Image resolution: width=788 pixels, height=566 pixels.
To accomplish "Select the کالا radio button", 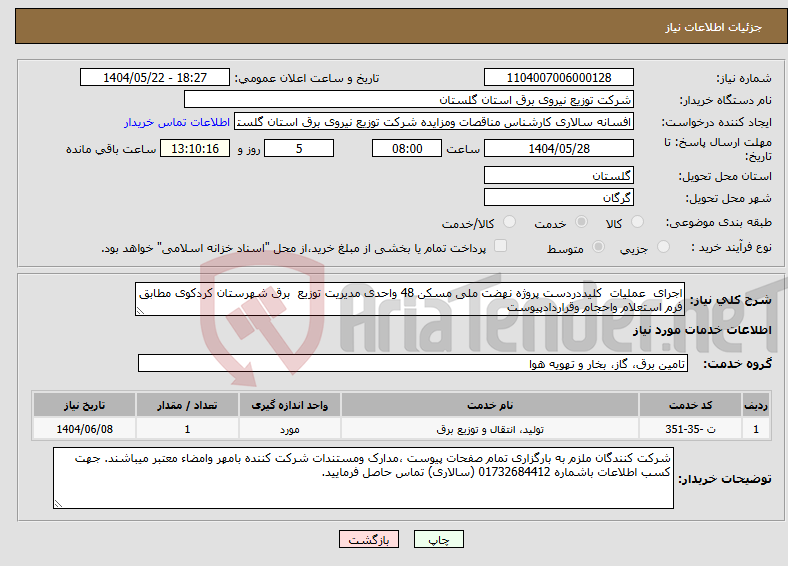I will click(637, 222).
